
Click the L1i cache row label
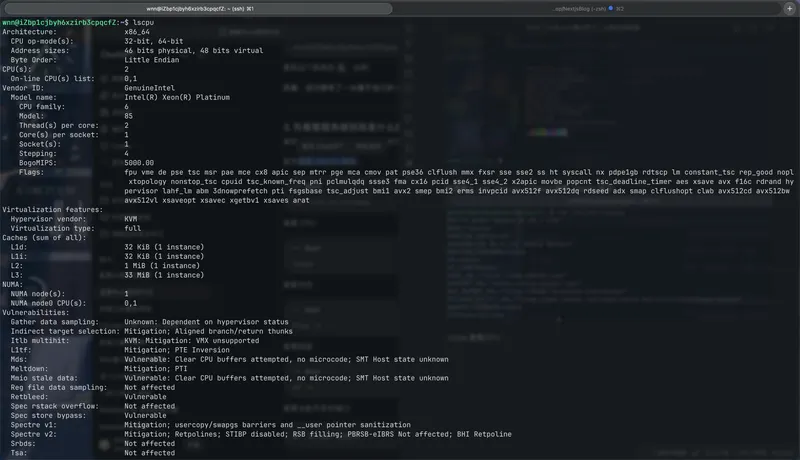click(19, 257)
